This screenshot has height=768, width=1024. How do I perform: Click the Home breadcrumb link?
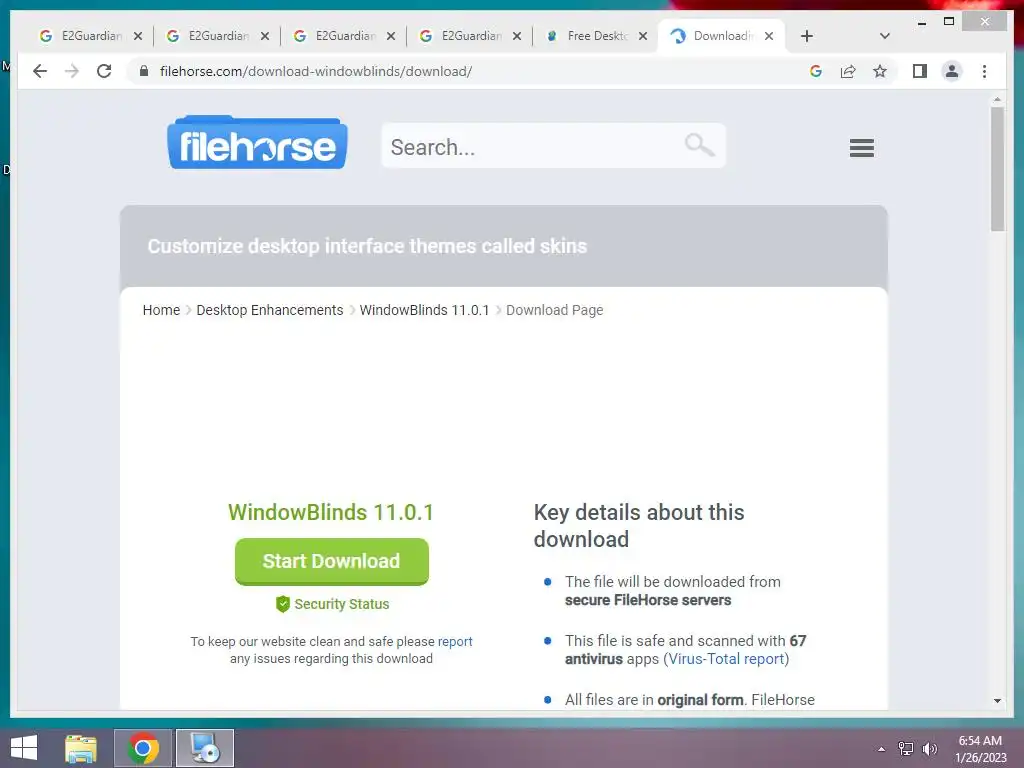point(161,310)
